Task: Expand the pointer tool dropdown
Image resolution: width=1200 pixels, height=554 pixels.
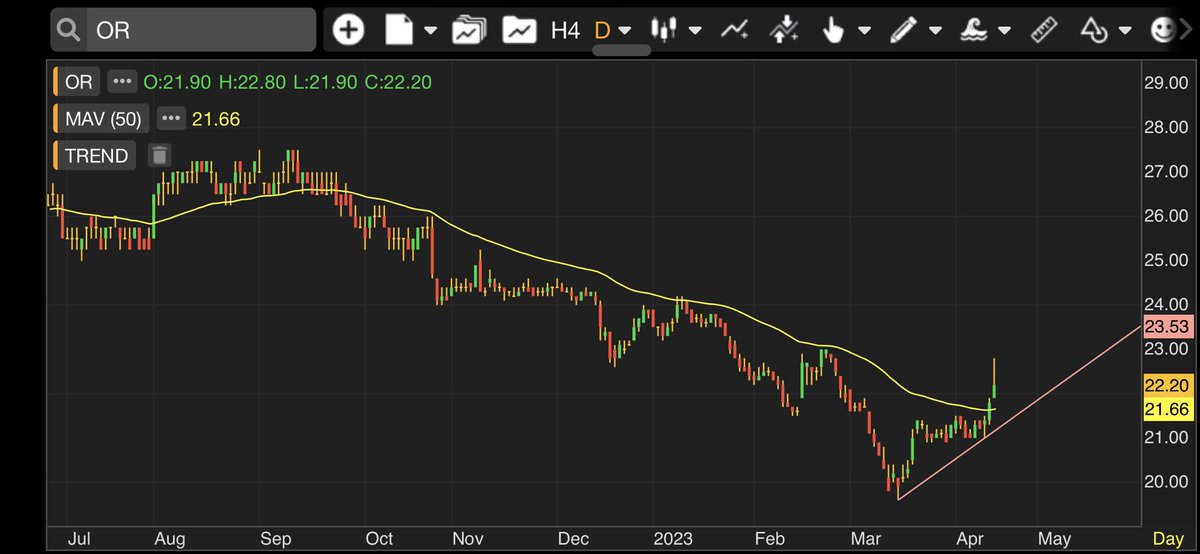Action: click(x=864, y=30)
